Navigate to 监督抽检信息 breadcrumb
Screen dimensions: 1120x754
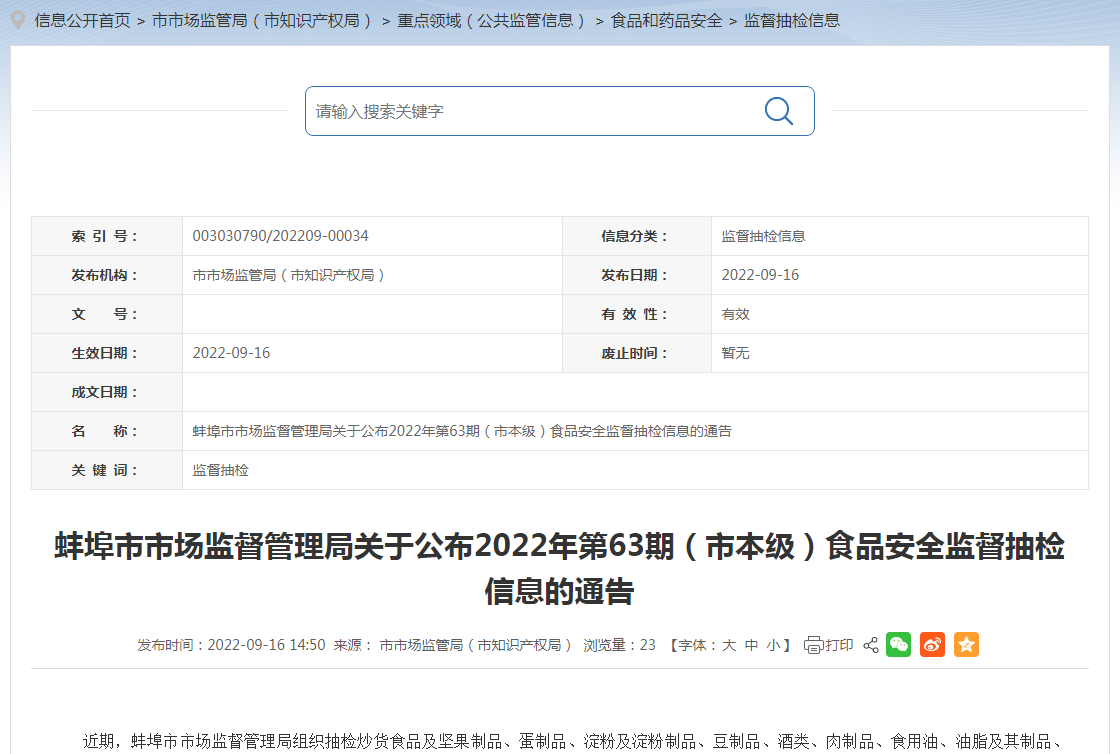(792, 20)
